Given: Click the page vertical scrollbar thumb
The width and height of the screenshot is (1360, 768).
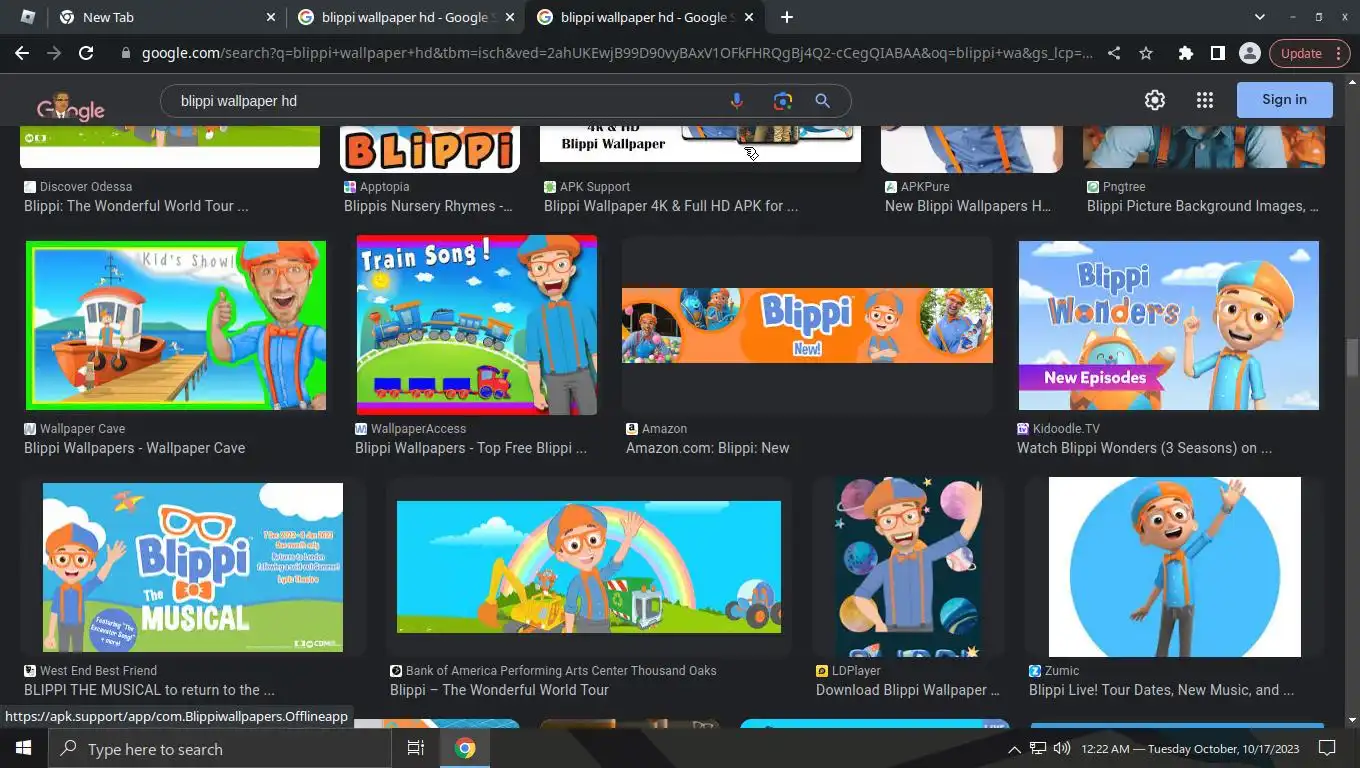Looking at the screenshot, I should 1352,358.
